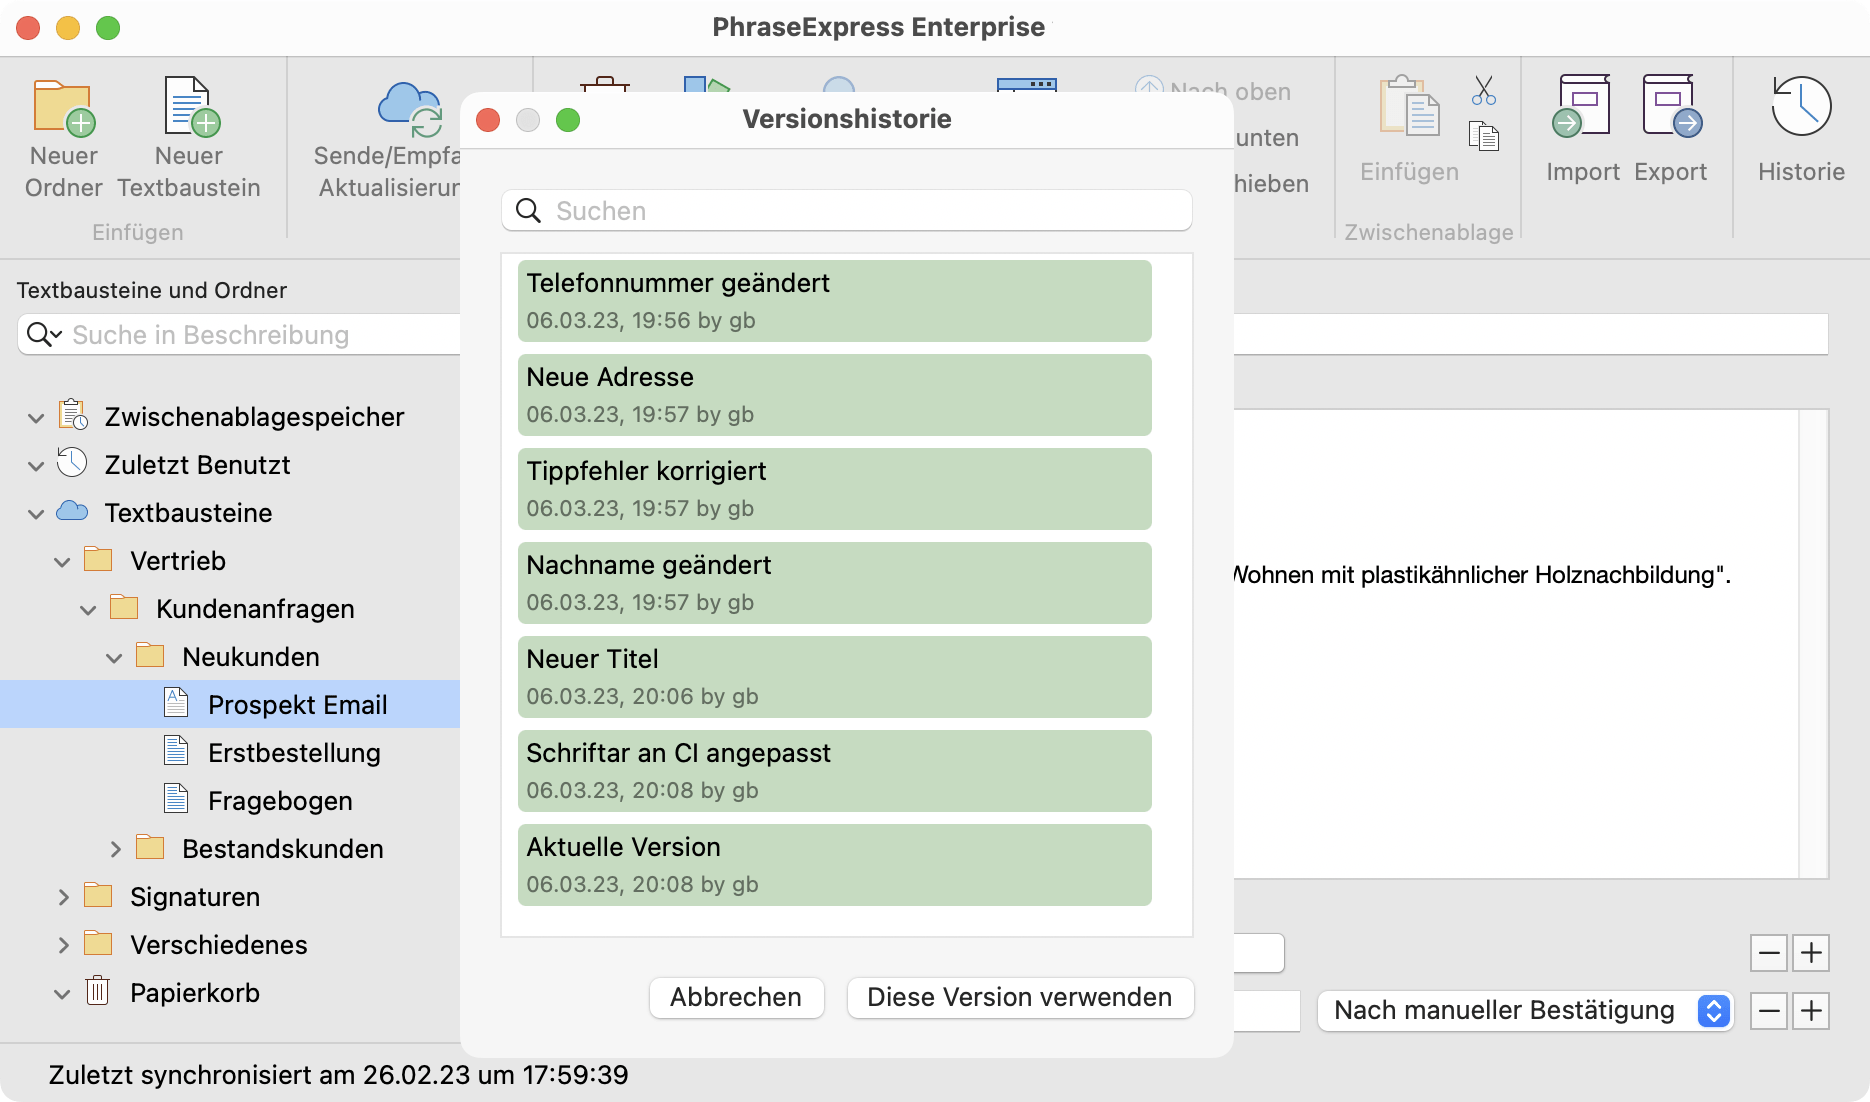Screen dimensions: 1870x1102
Task: Click the scissors cut icon
Action: (x=1484, y=91)
